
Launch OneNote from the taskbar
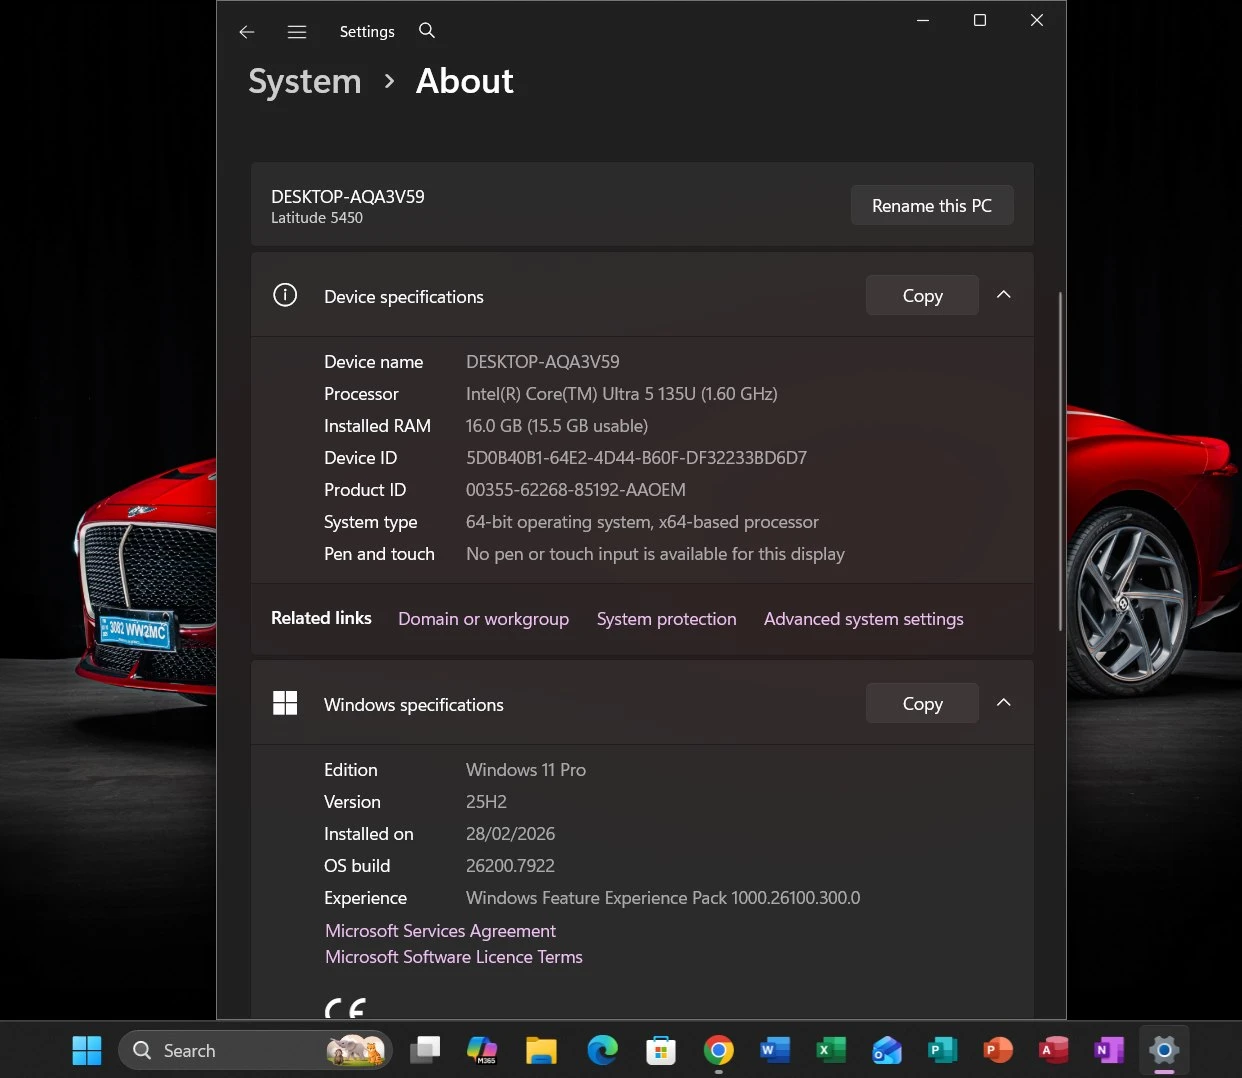1108,1050
